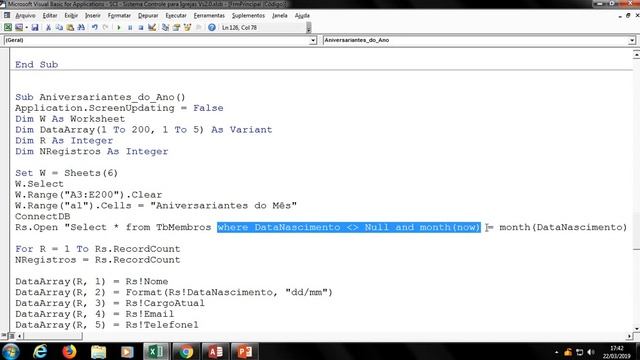Open the Ajuda menu
The width and height of the screenshot is (640, 360).
[302, 16]
